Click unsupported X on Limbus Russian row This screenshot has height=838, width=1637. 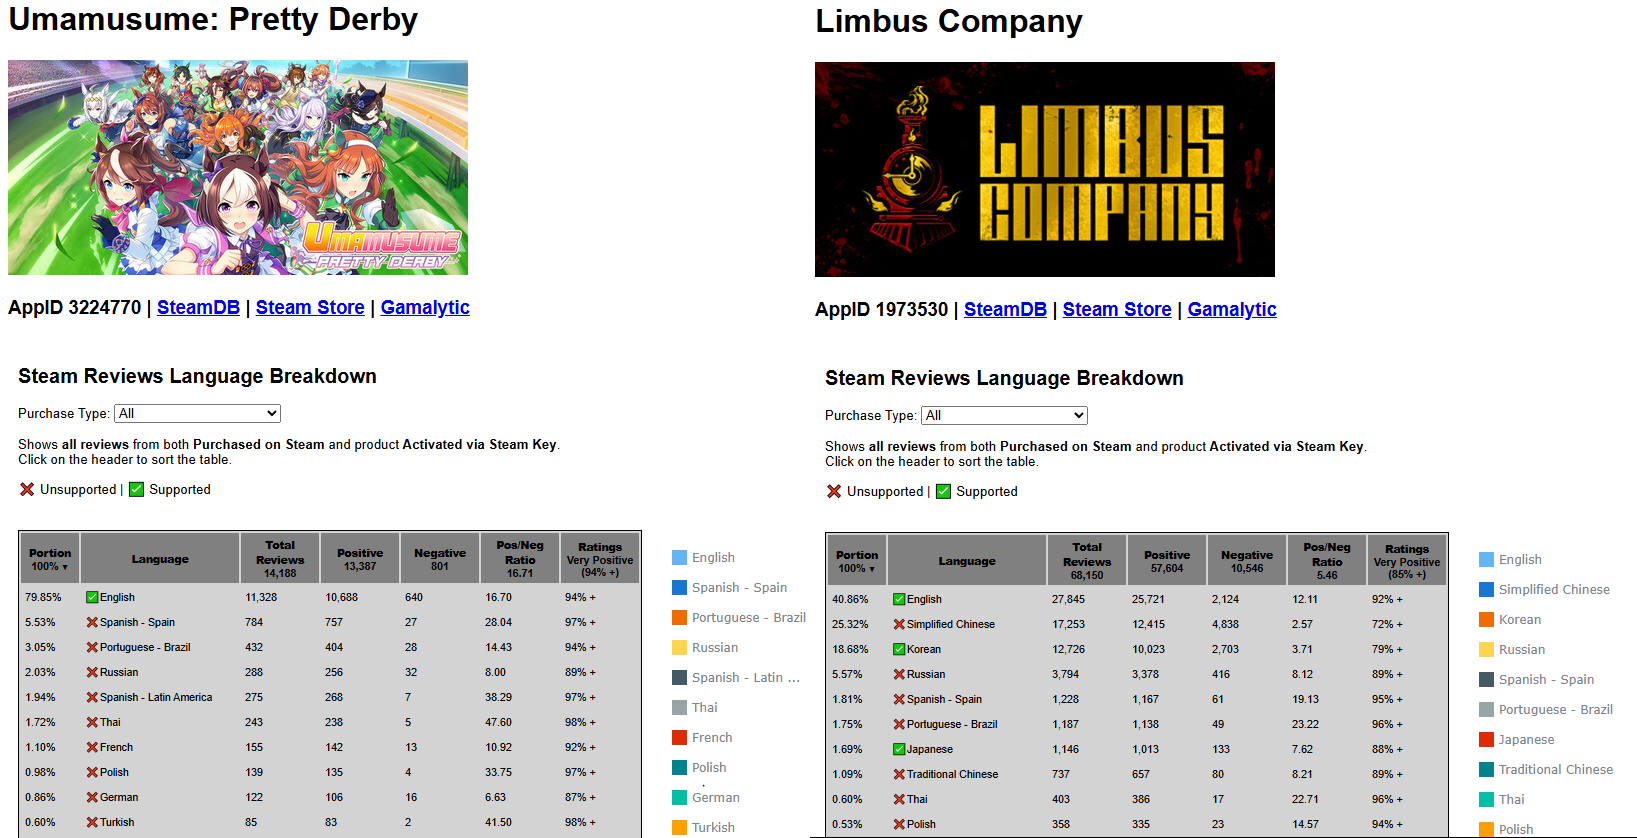tap(899, 674)
